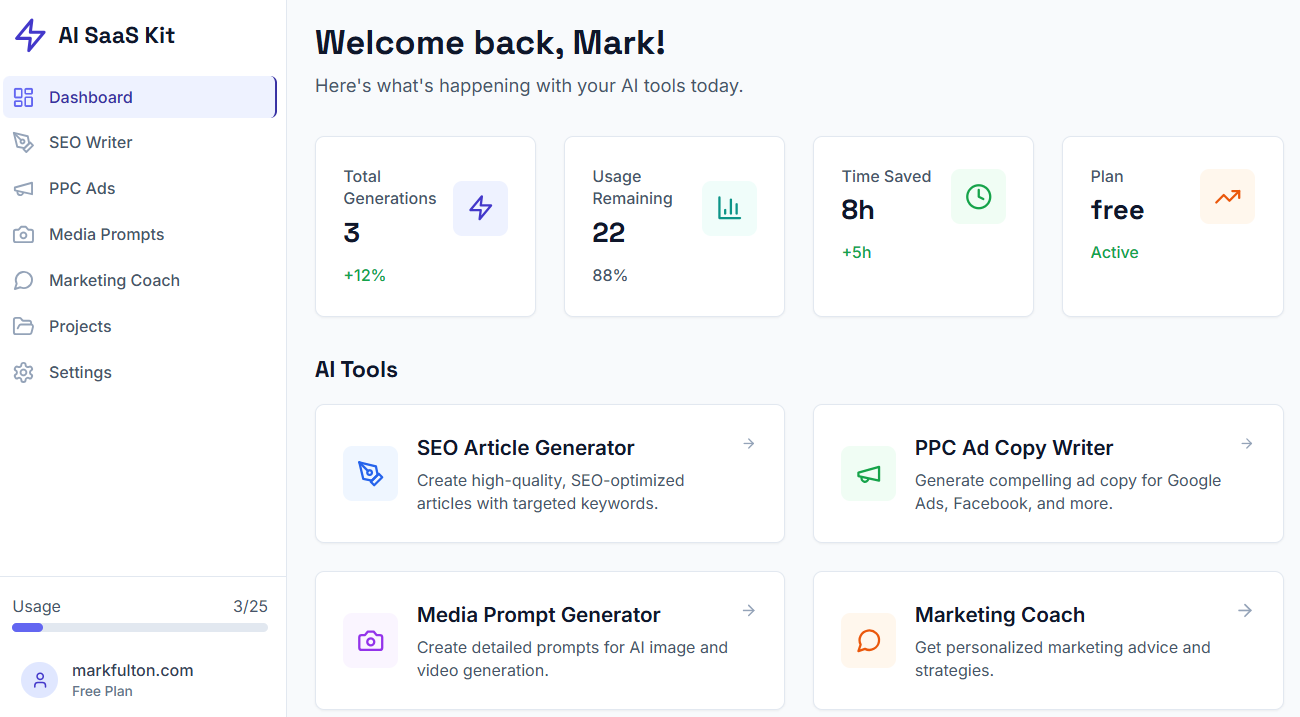Click the user avatar icon next to markfulton.com
Viewport: 1300px width, 717px height.
(39, 680)
